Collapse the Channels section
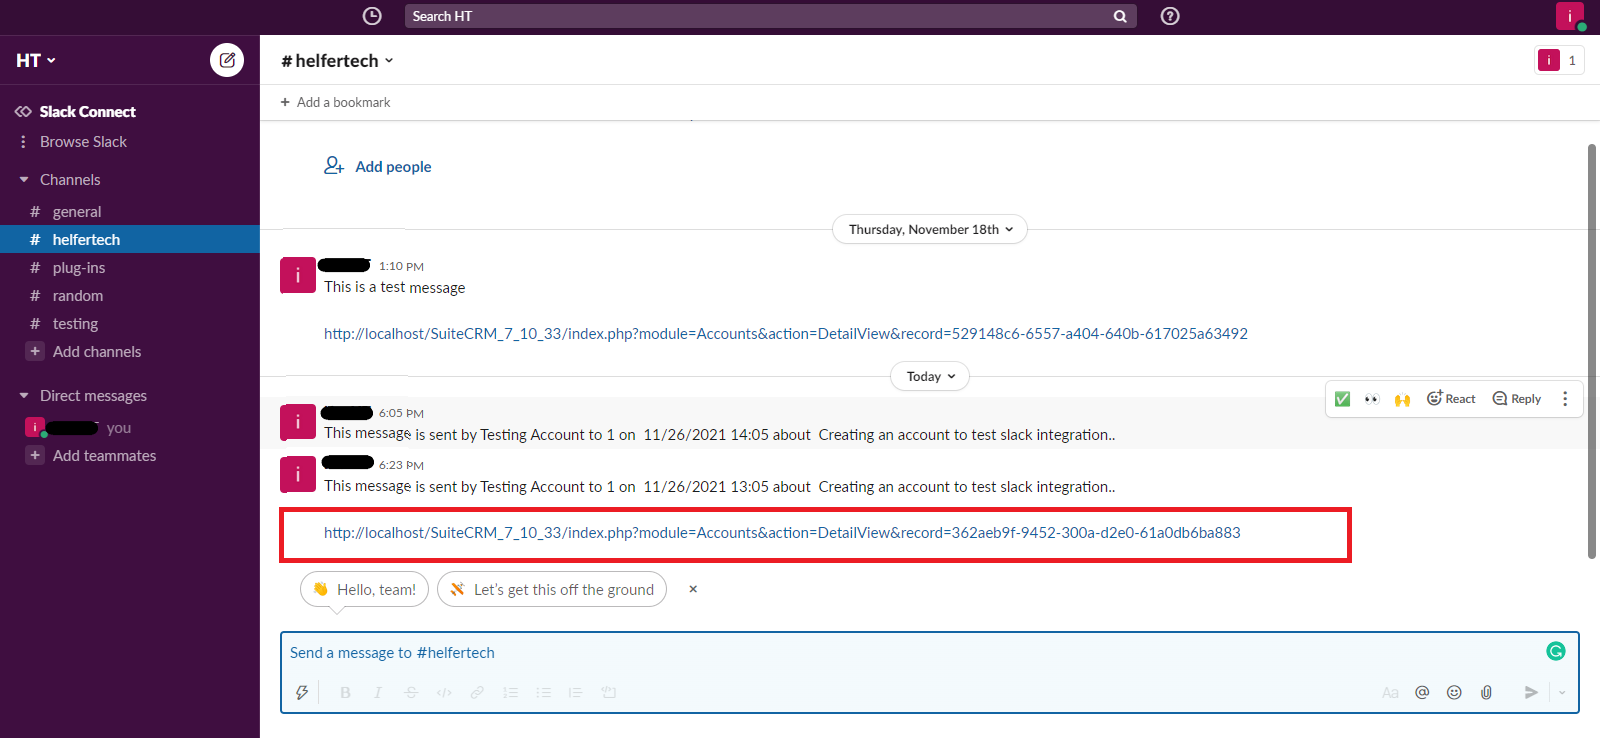Viewport: 1600px width, 738px height. tap(24, 180)
